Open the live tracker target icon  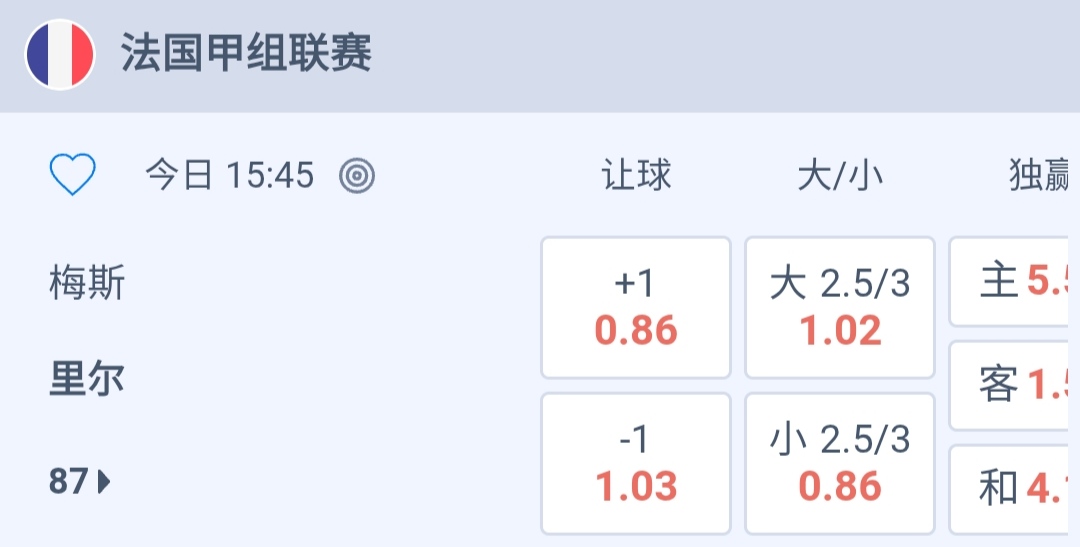click(357, 176)
